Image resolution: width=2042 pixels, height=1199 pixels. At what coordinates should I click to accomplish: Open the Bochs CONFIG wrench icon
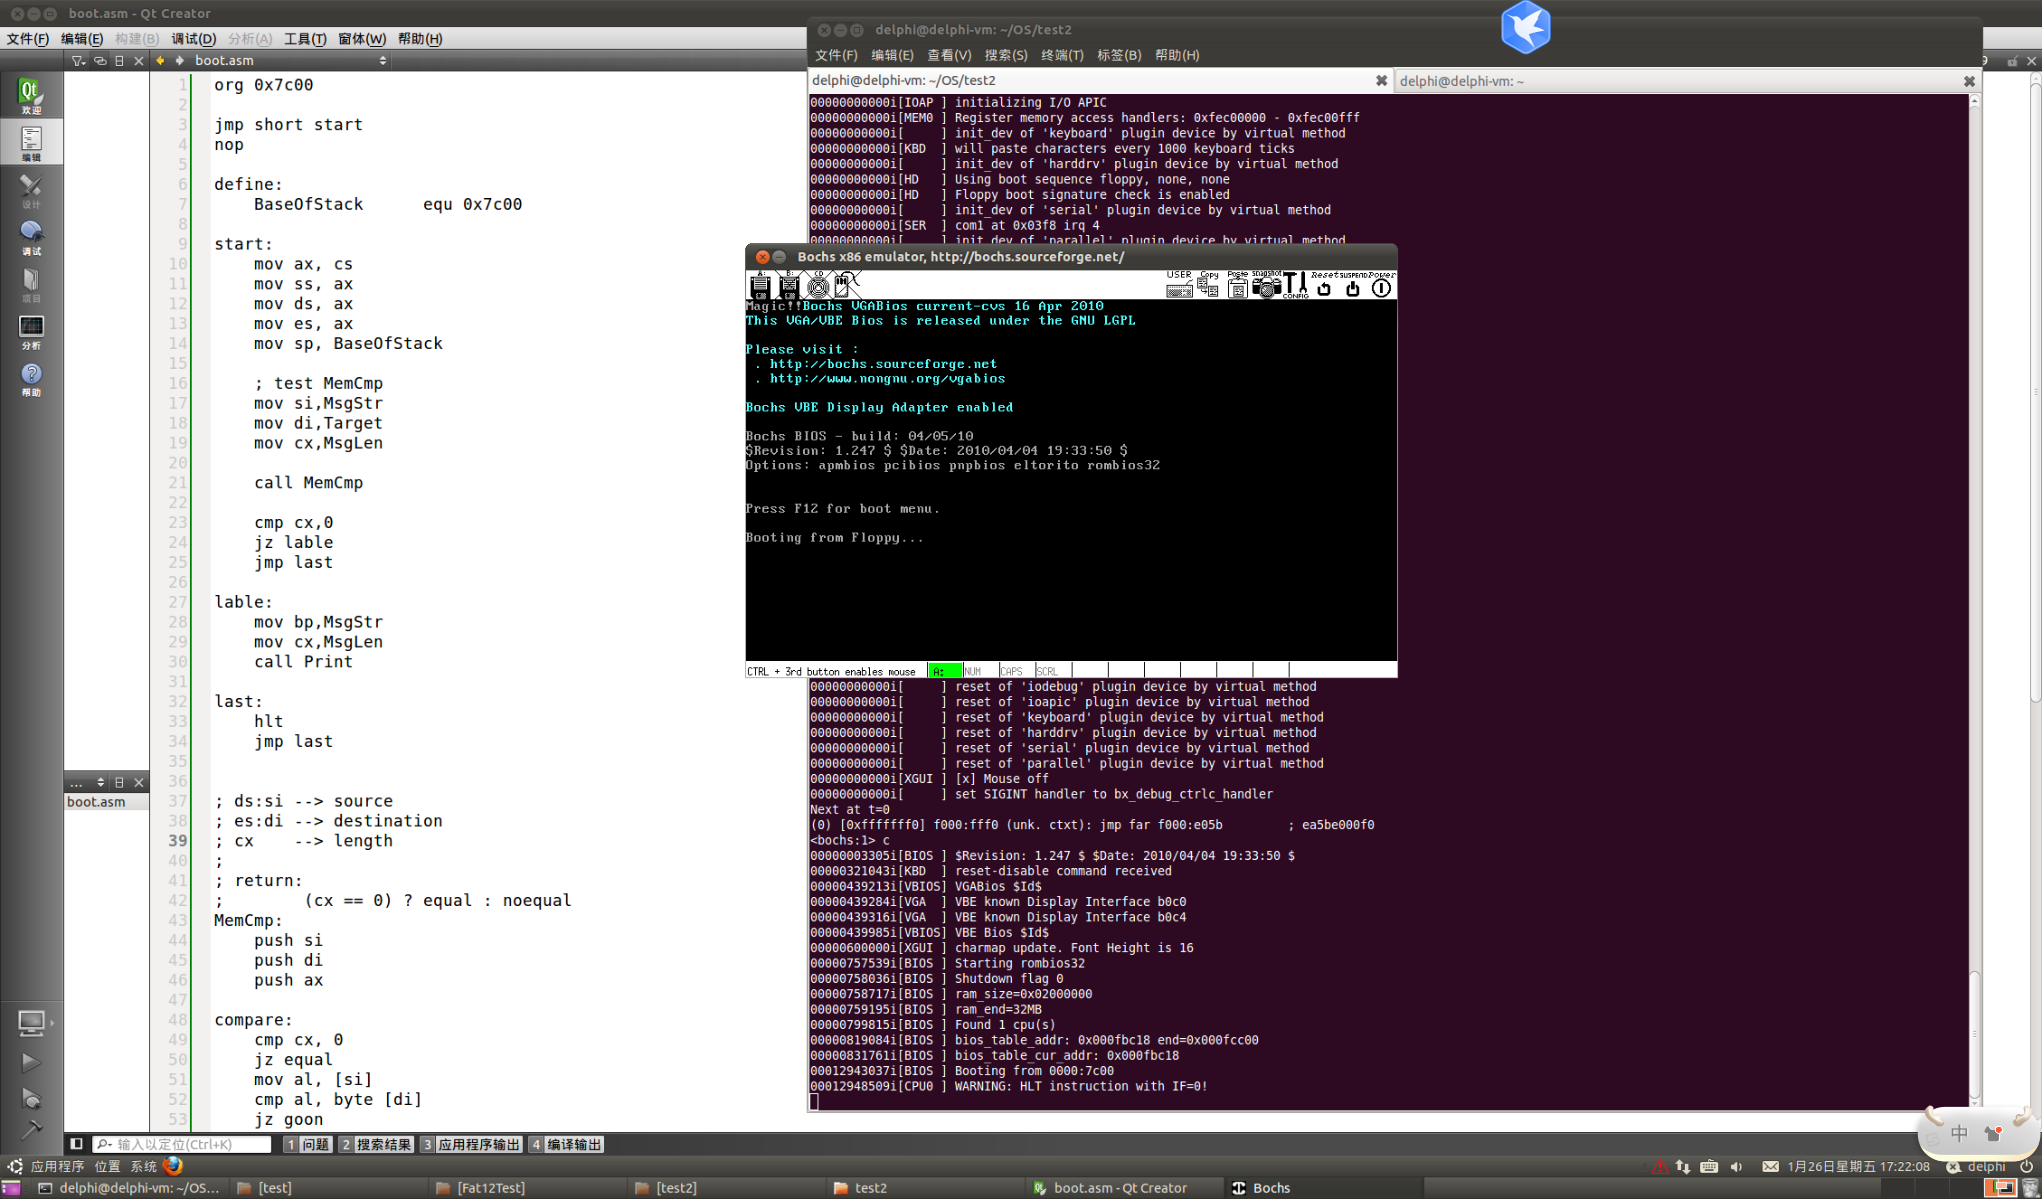1295,286
